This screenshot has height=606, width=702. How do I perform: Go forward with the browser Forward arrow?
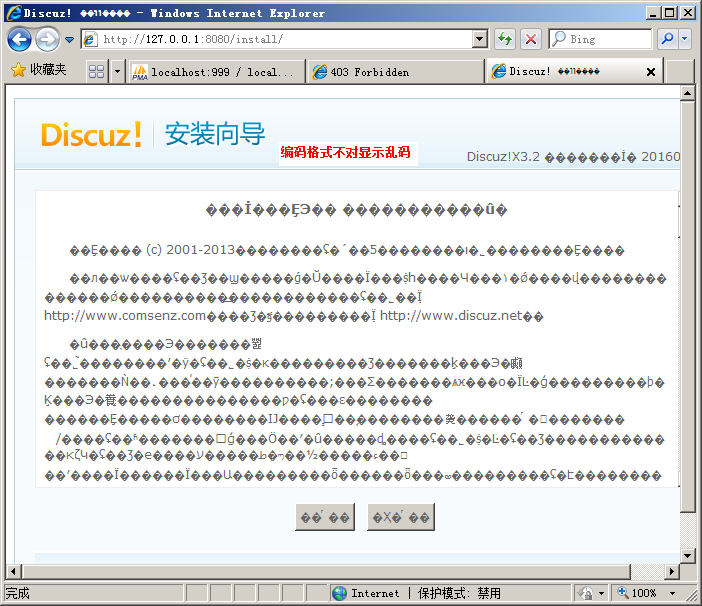[47, 39]
